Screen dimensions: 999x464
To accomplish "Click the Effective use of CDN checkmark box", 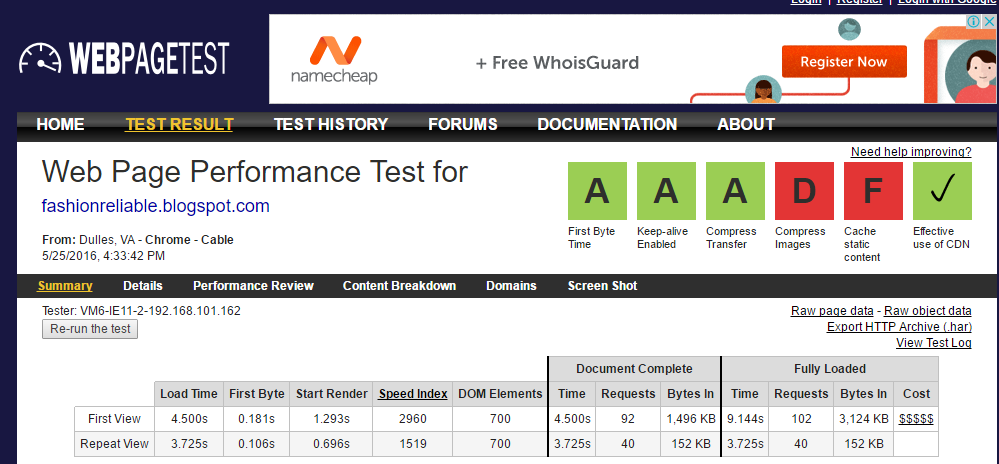I will click(942, 191).
